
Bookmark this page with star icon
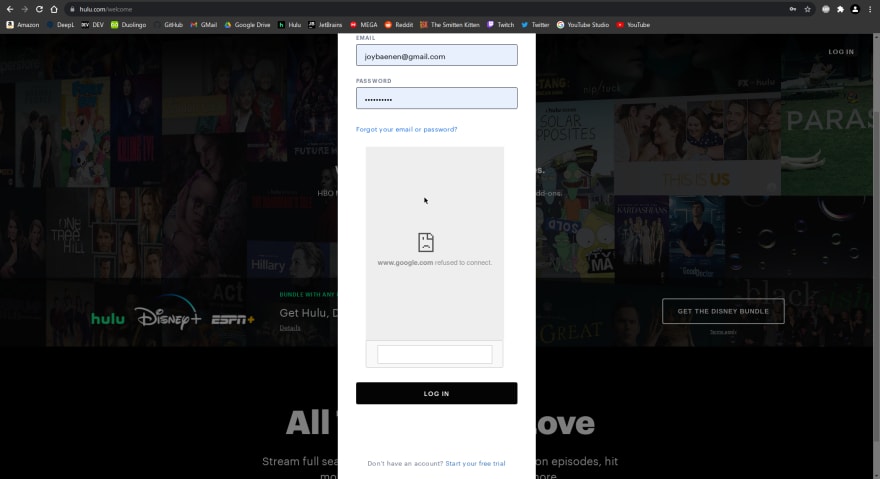(x=807, y=9)
